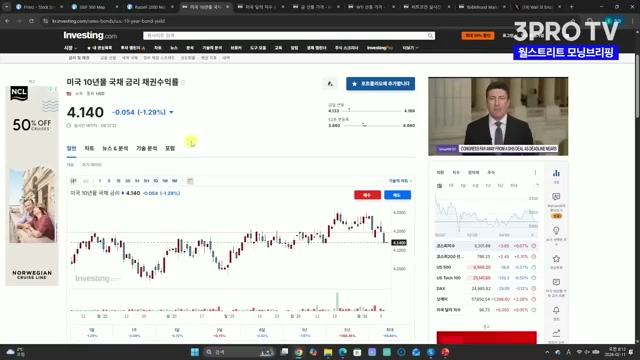Select the 일반 tab
Screen dimensions: 640x360
click(71, 149)
